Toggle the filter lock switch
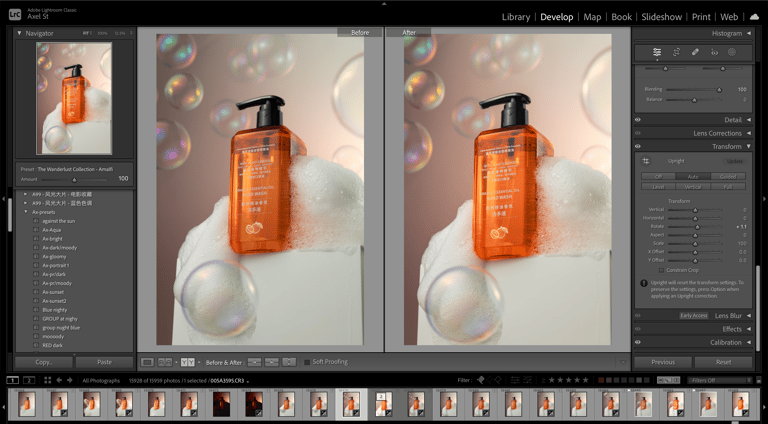This screenshot has width=768, height=424. pyautogui.click(x=759, y=380)
